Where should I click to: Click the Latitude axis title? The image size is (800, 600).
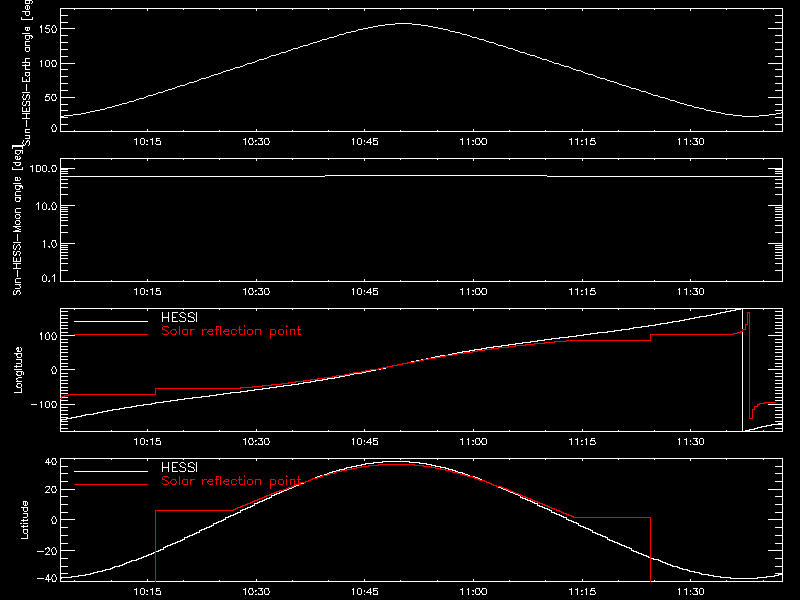pyautogui.click(x=24, y=520)
